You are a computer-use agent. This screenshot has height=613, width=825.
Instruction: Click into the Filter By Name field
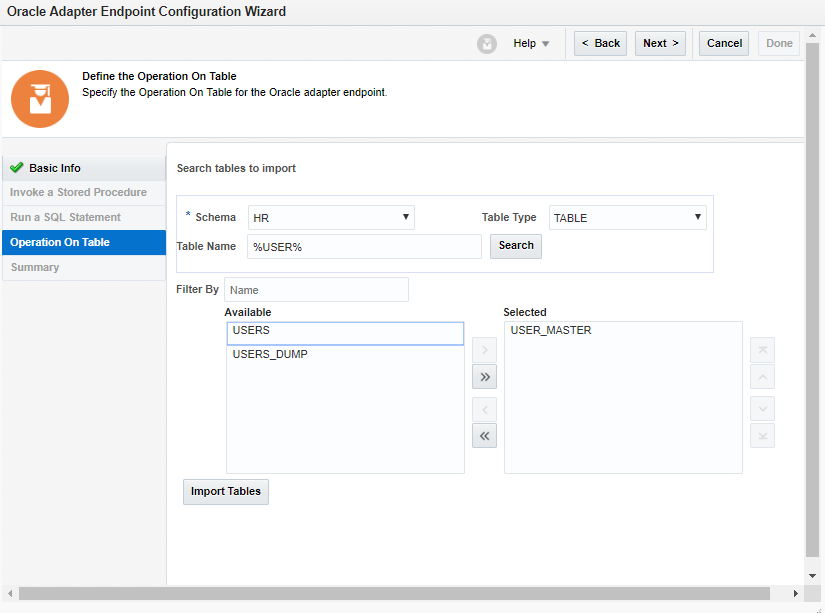[316, 290]
